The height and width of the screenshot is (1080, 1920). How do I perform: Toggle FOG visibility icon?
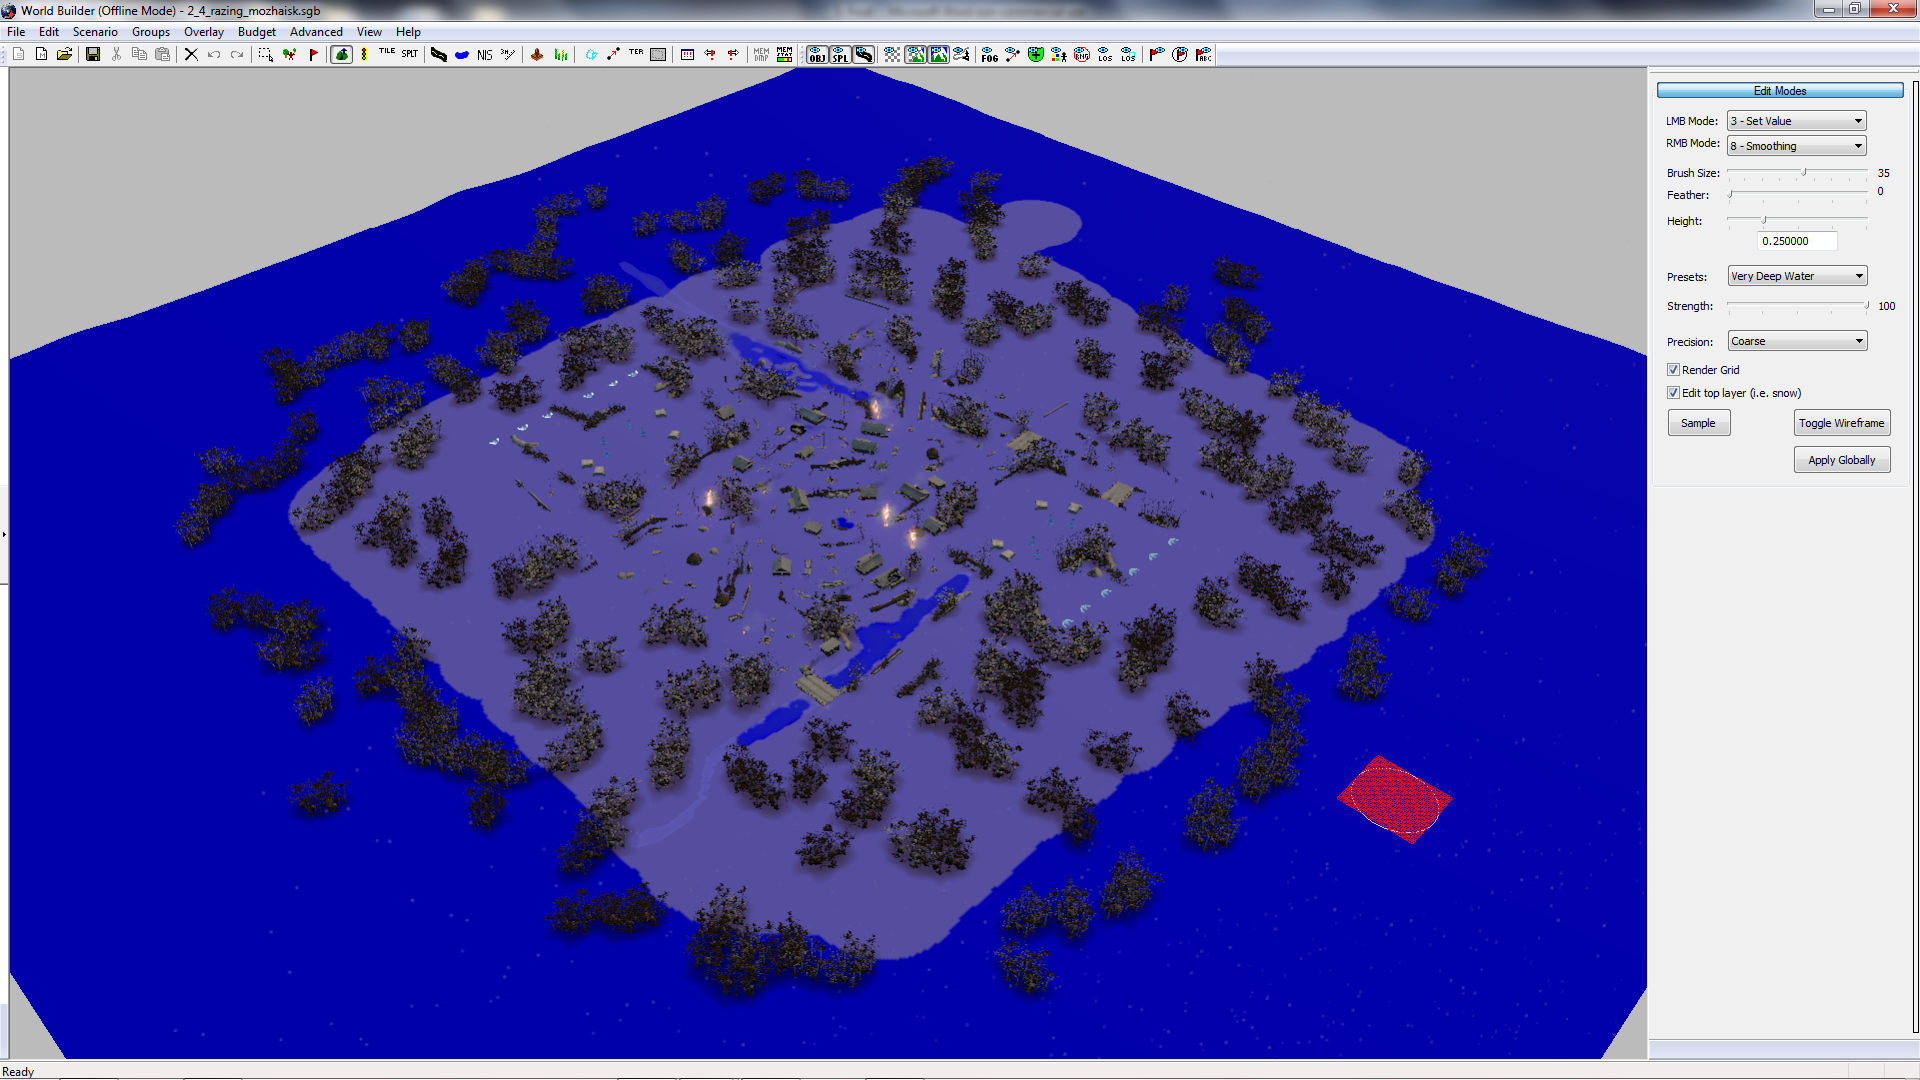pyautogui.click(x=989, y=55)
